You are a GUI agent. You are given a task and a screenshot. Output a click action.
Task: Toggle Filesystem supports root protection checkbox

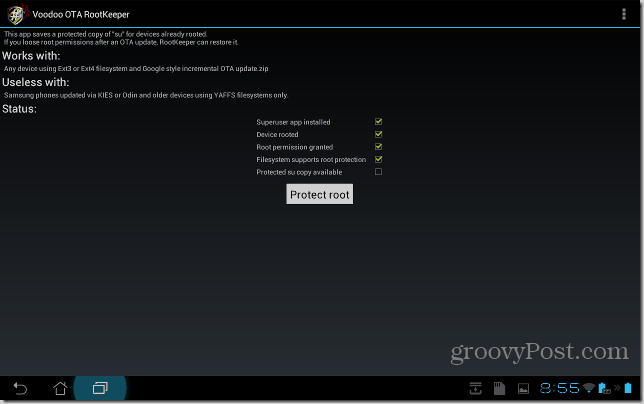[x=378, y=159]
